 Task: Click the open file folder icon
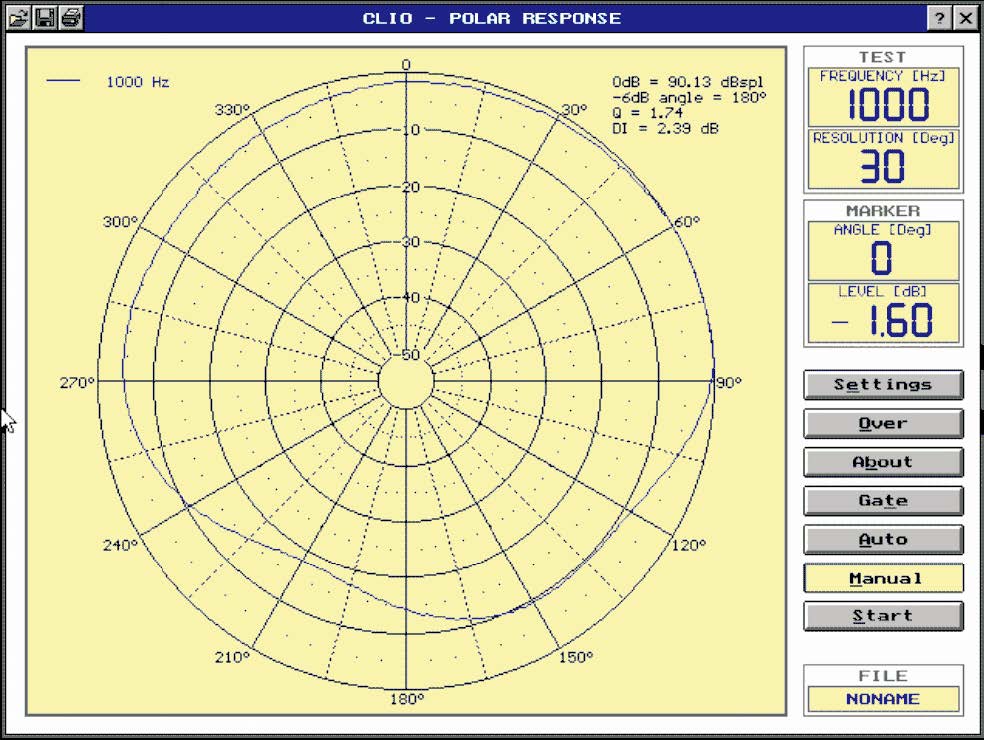(x=19, y=18)
